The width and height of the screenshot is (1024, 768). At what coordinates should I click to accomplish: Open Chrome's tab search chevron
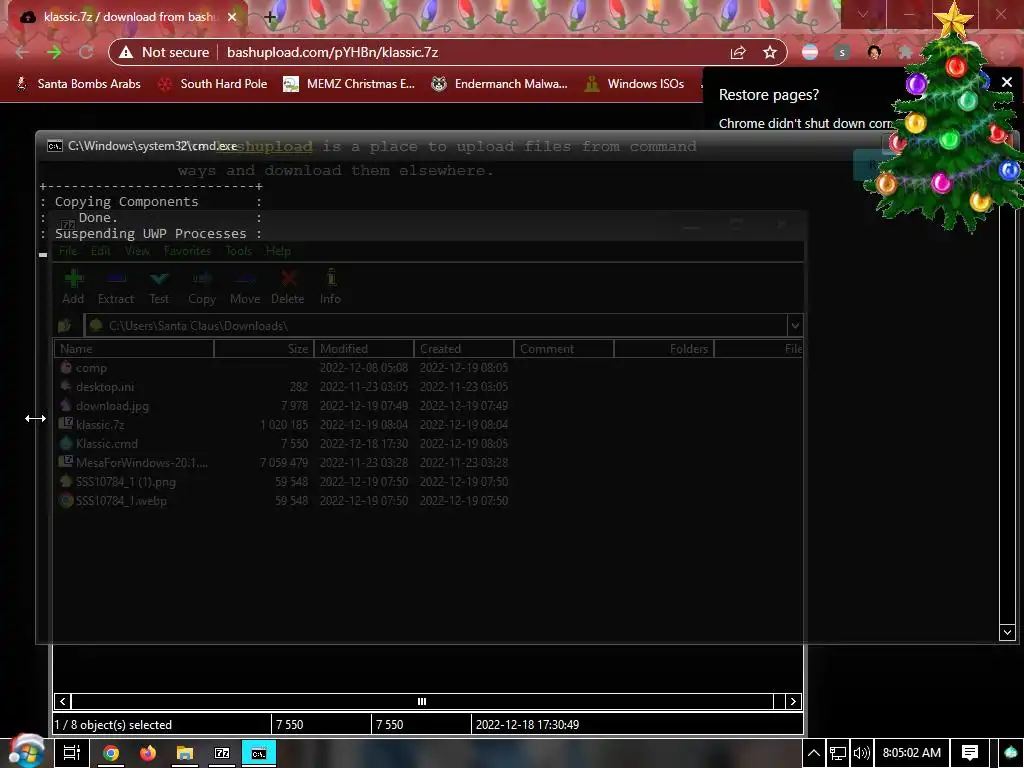click(x=863, y=14)
